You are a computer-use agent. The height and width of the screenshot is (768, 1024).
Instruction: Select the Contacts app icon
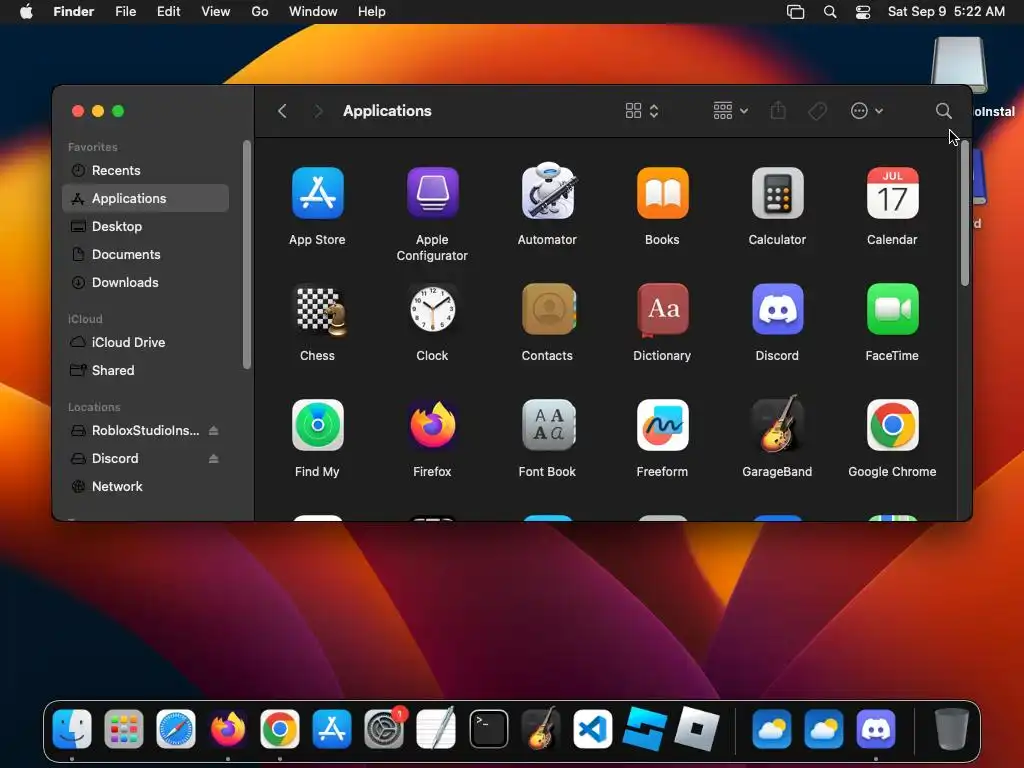tap(549, 309)
